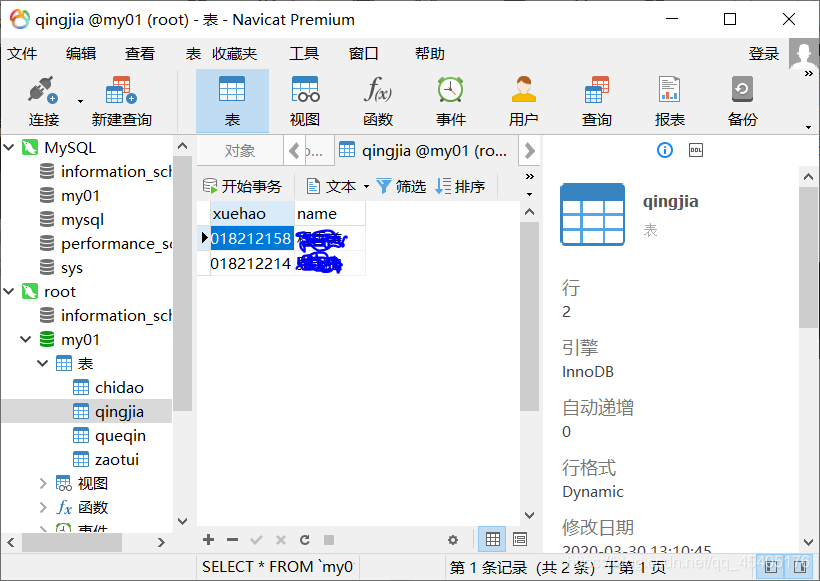This screenshot has height=581, width=820.
Task: Collapse the root connection node
Action: [9, 291]
